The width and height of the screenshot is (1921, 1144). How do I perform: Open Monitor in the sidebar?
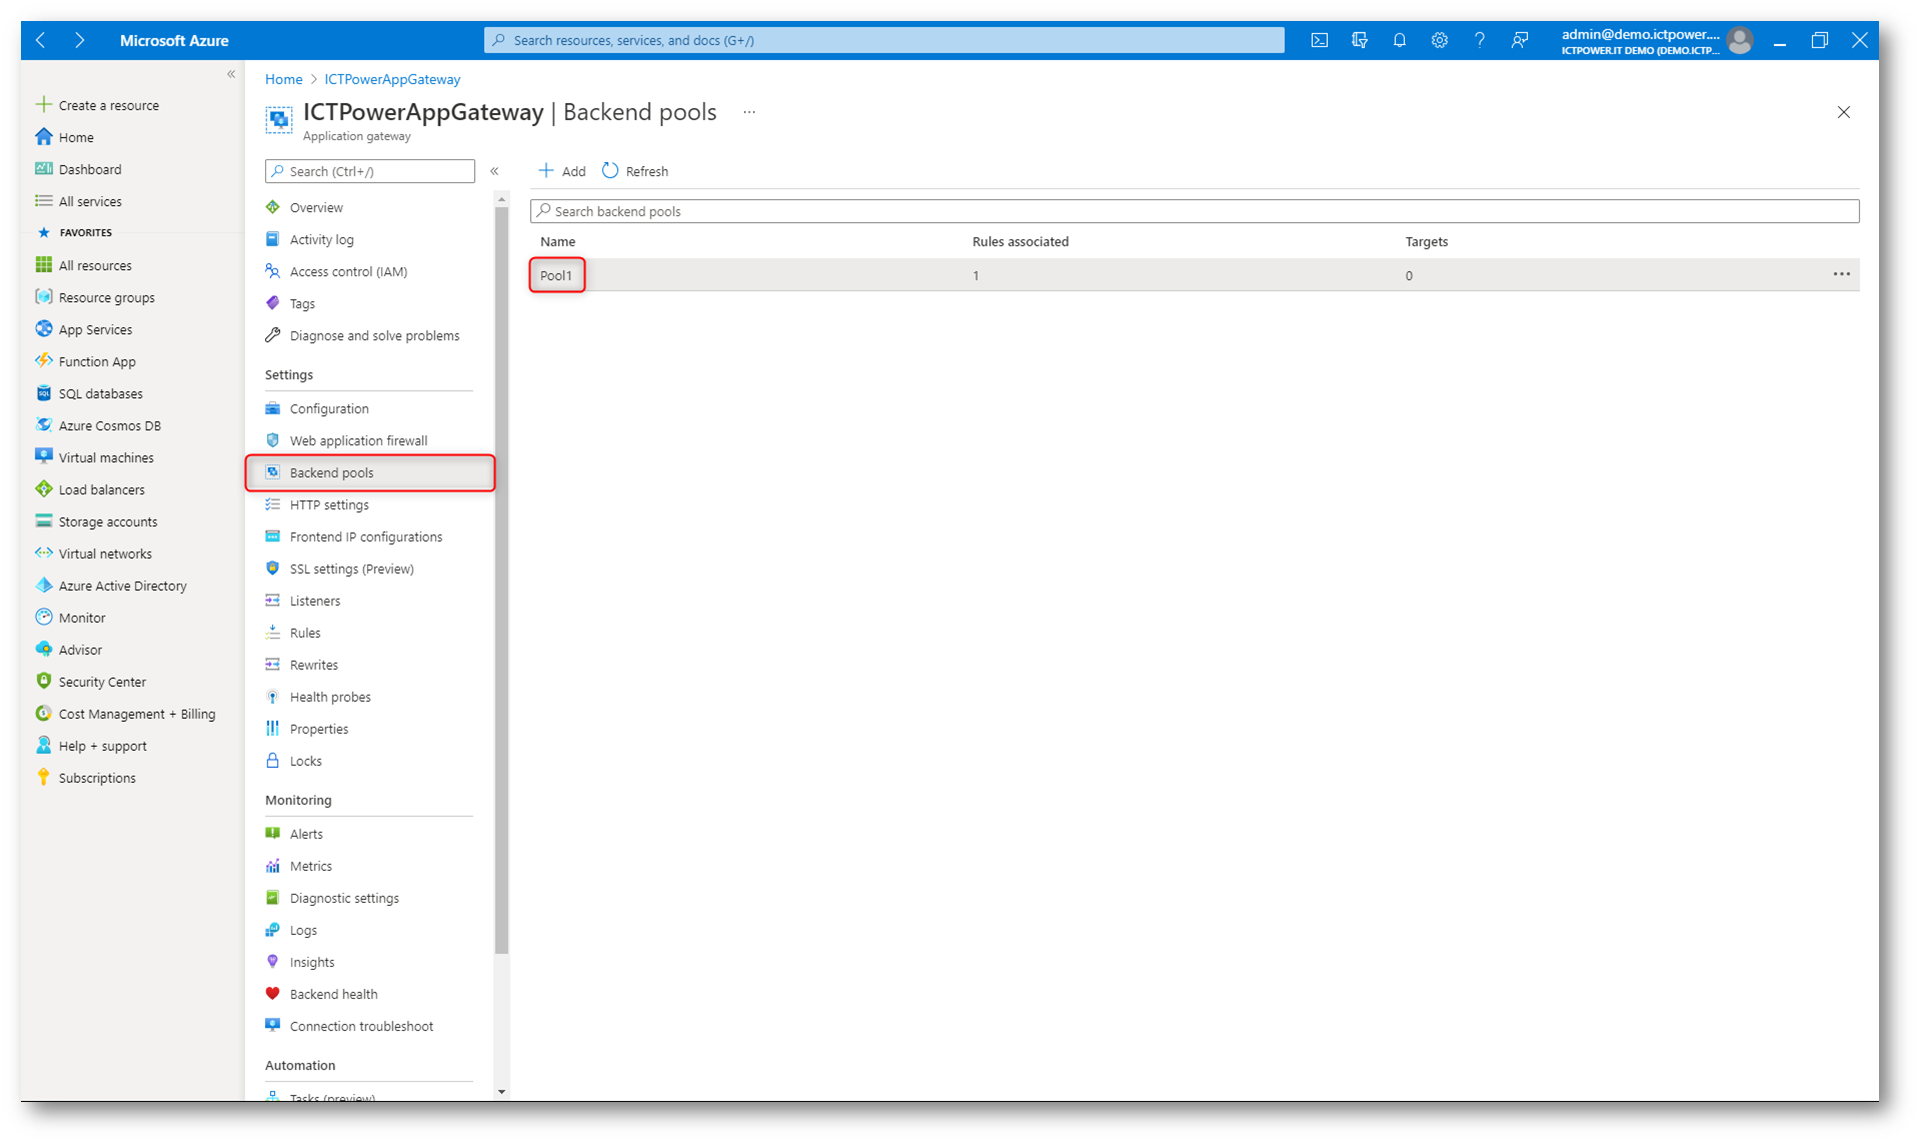70,617
